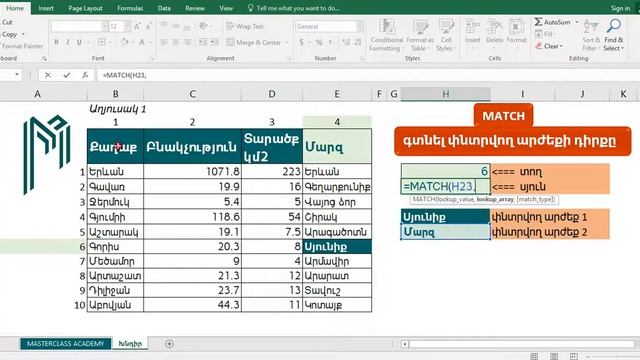Select column H header

[x=445, y=94]
